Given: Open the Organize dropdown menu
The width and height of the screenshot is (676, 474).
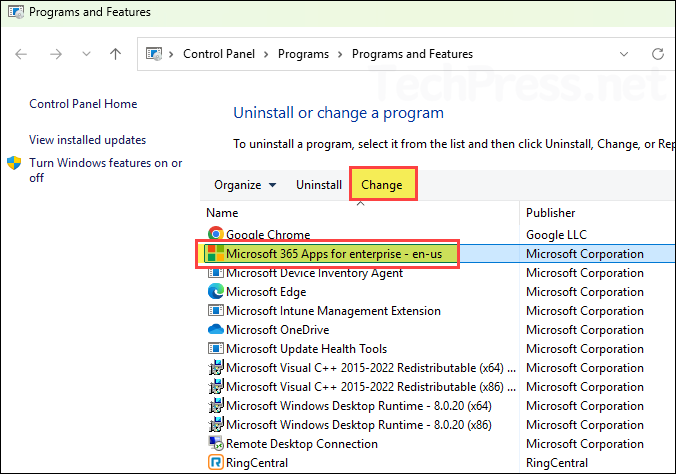Looking at the screenshot, I should tap(245, 185).
